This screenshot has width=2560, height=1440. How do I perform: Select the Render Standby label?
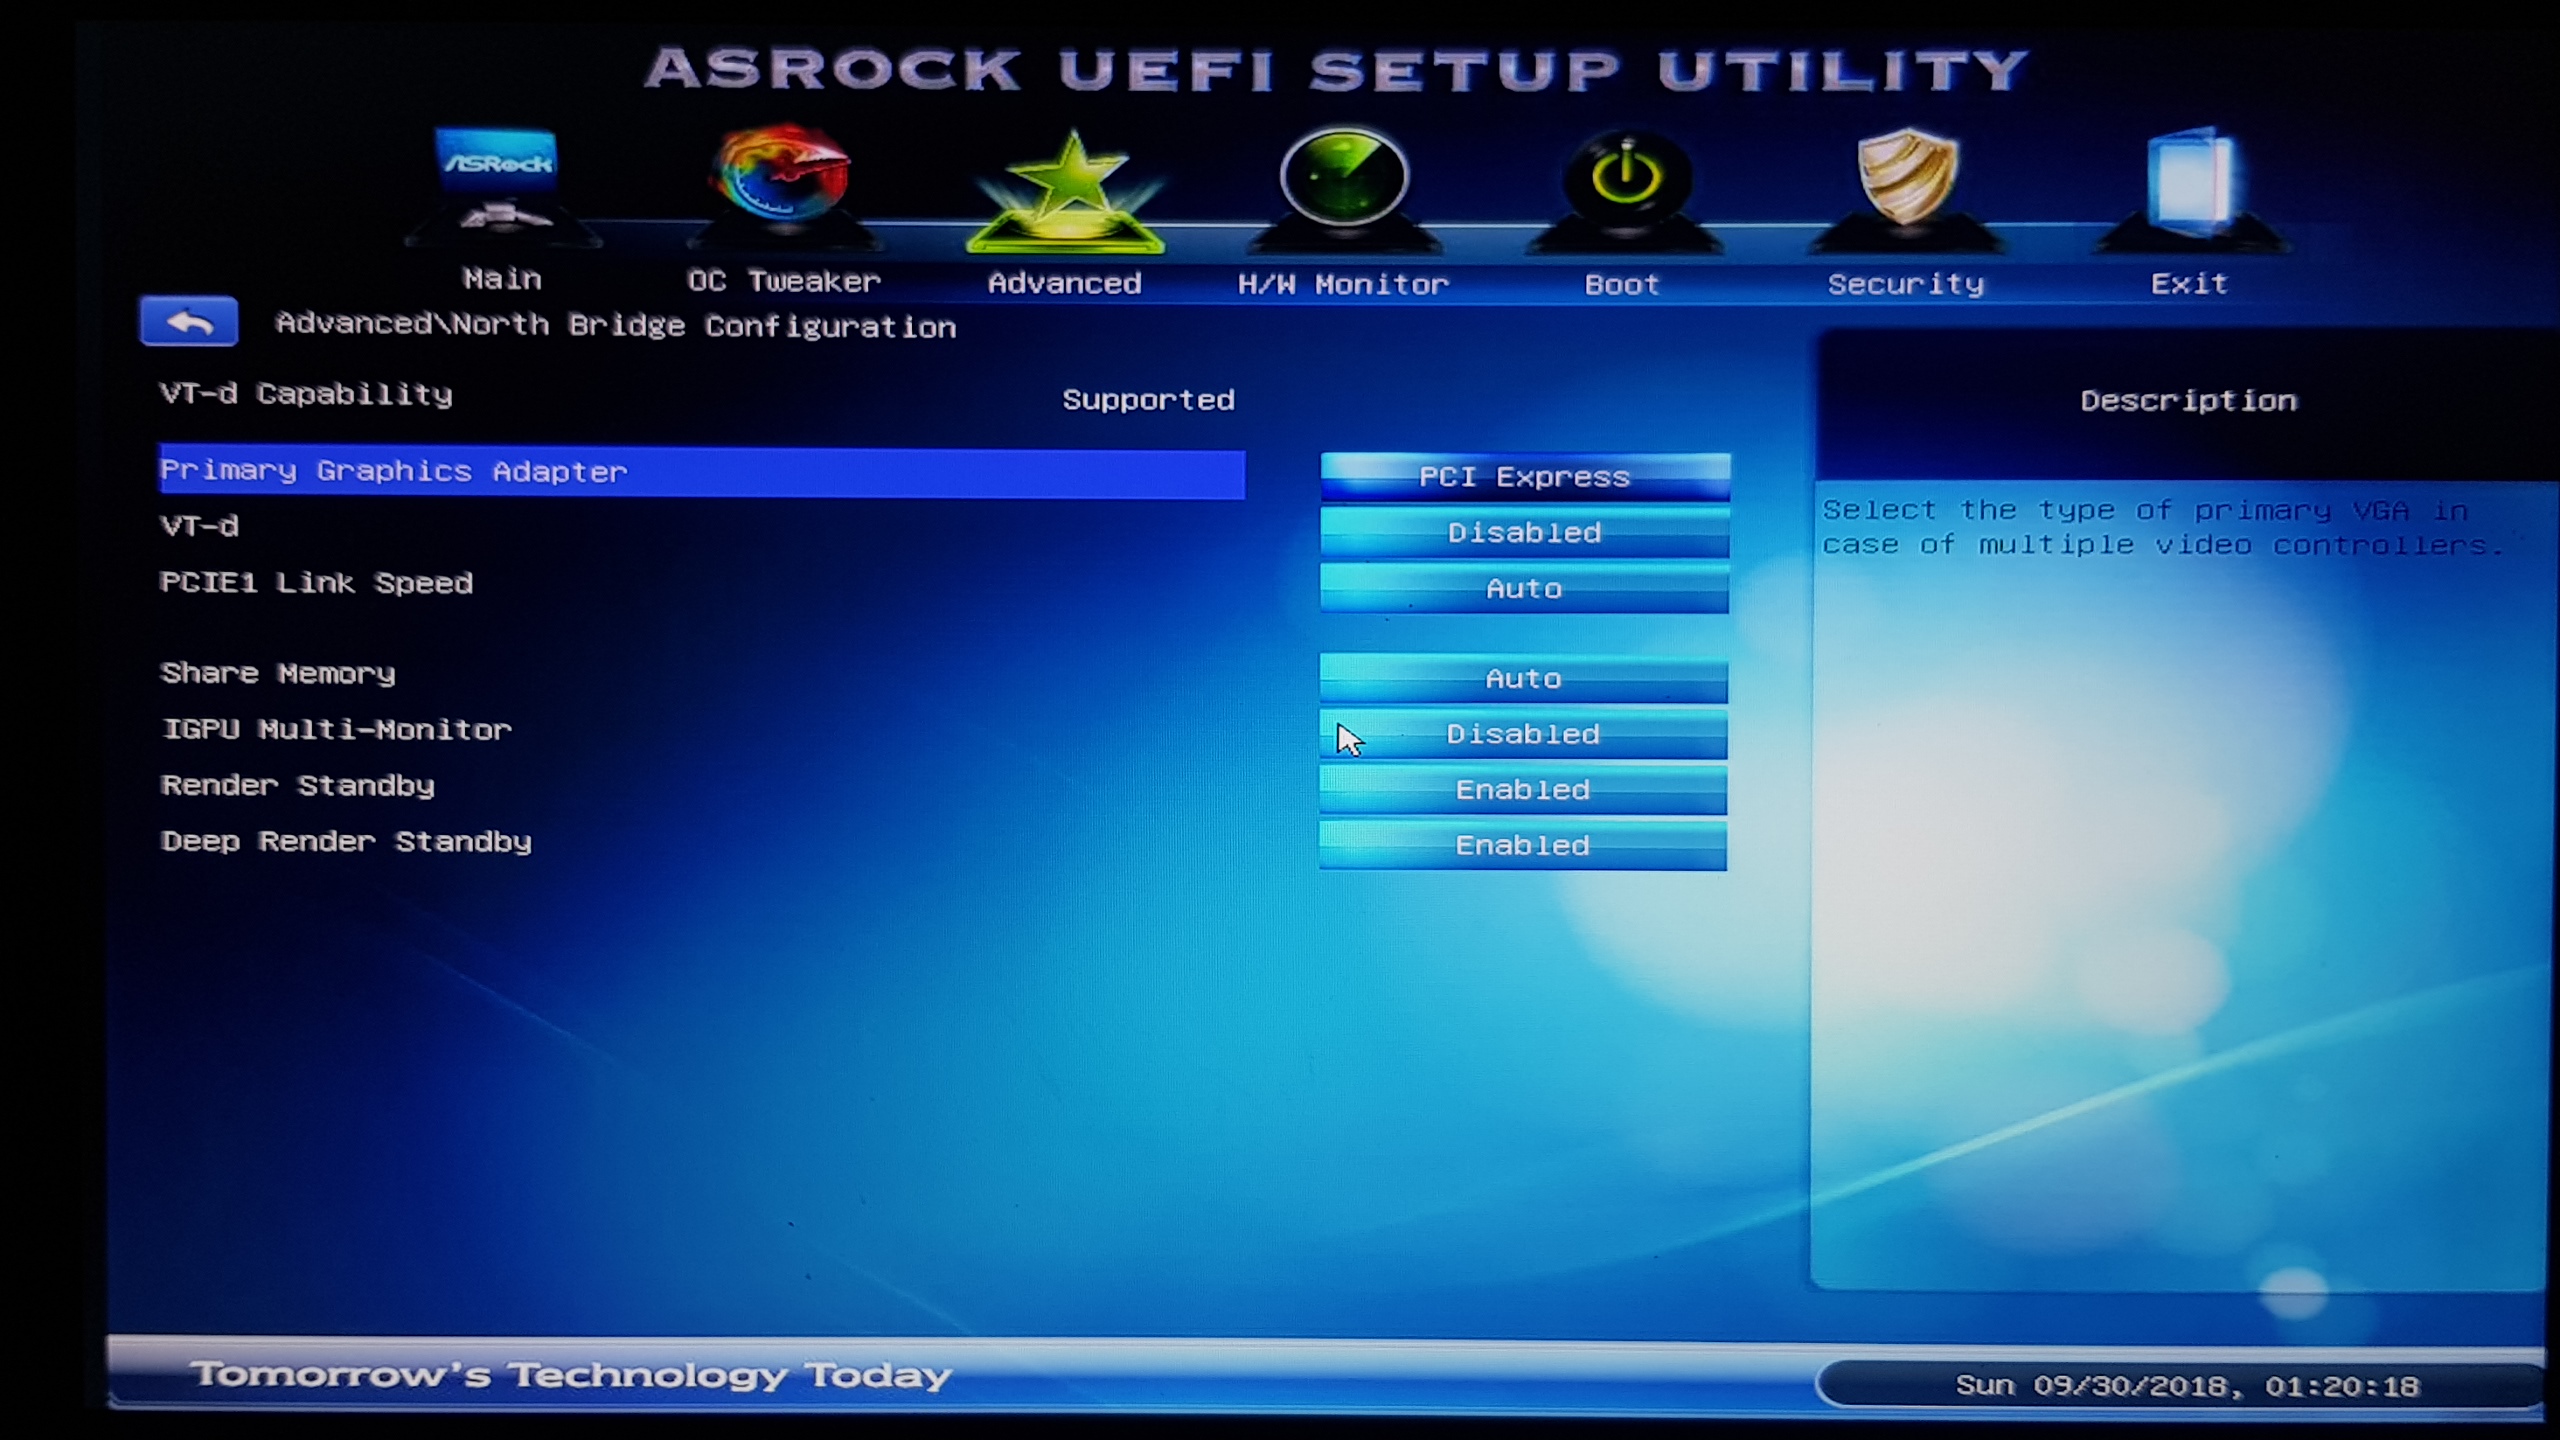298,785
